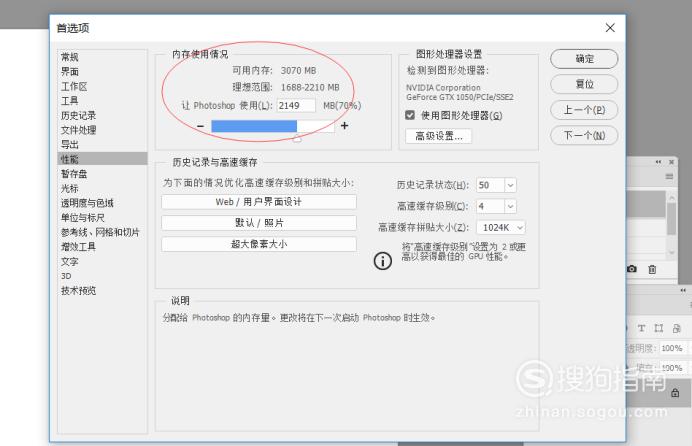Click the 历史记录状态 value field 50
692x446 pixels.
pos(490,185)
